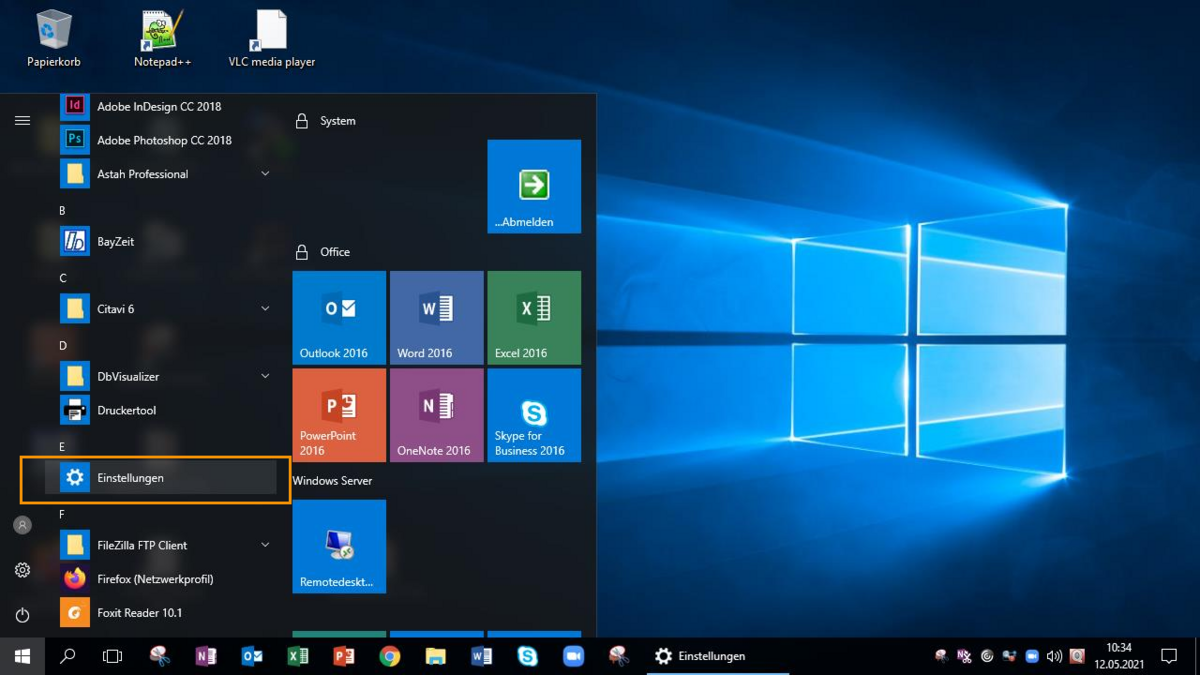Image resolution: width=1200 pixels, height=675 pixels.
Task: Open the clock showing 10:34
Action: pyautogui.click(x=1119, y=656)
